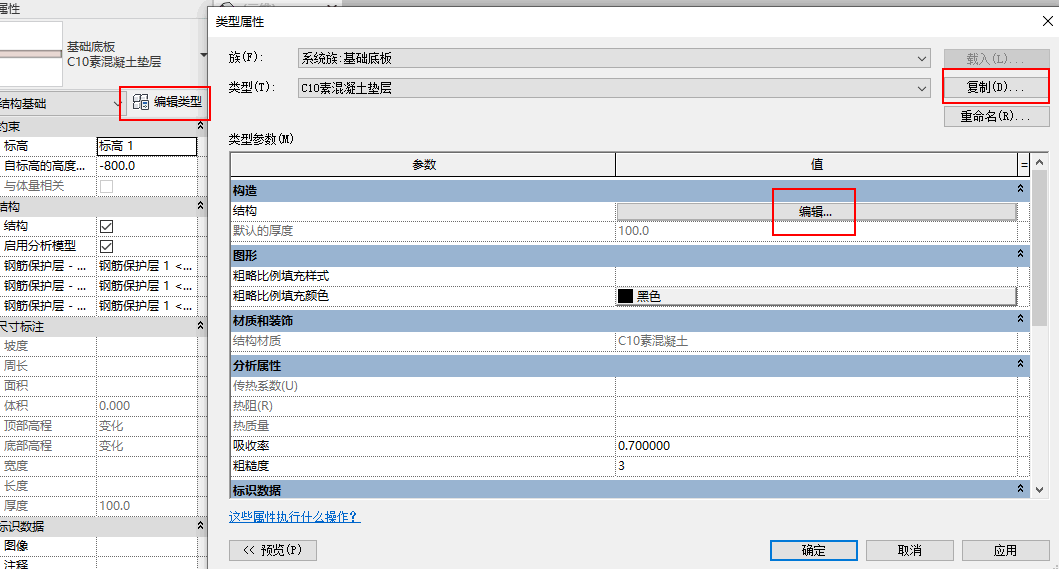Click the 值 column header
The height and width of the screenshot is (569, 1059).
816,164
